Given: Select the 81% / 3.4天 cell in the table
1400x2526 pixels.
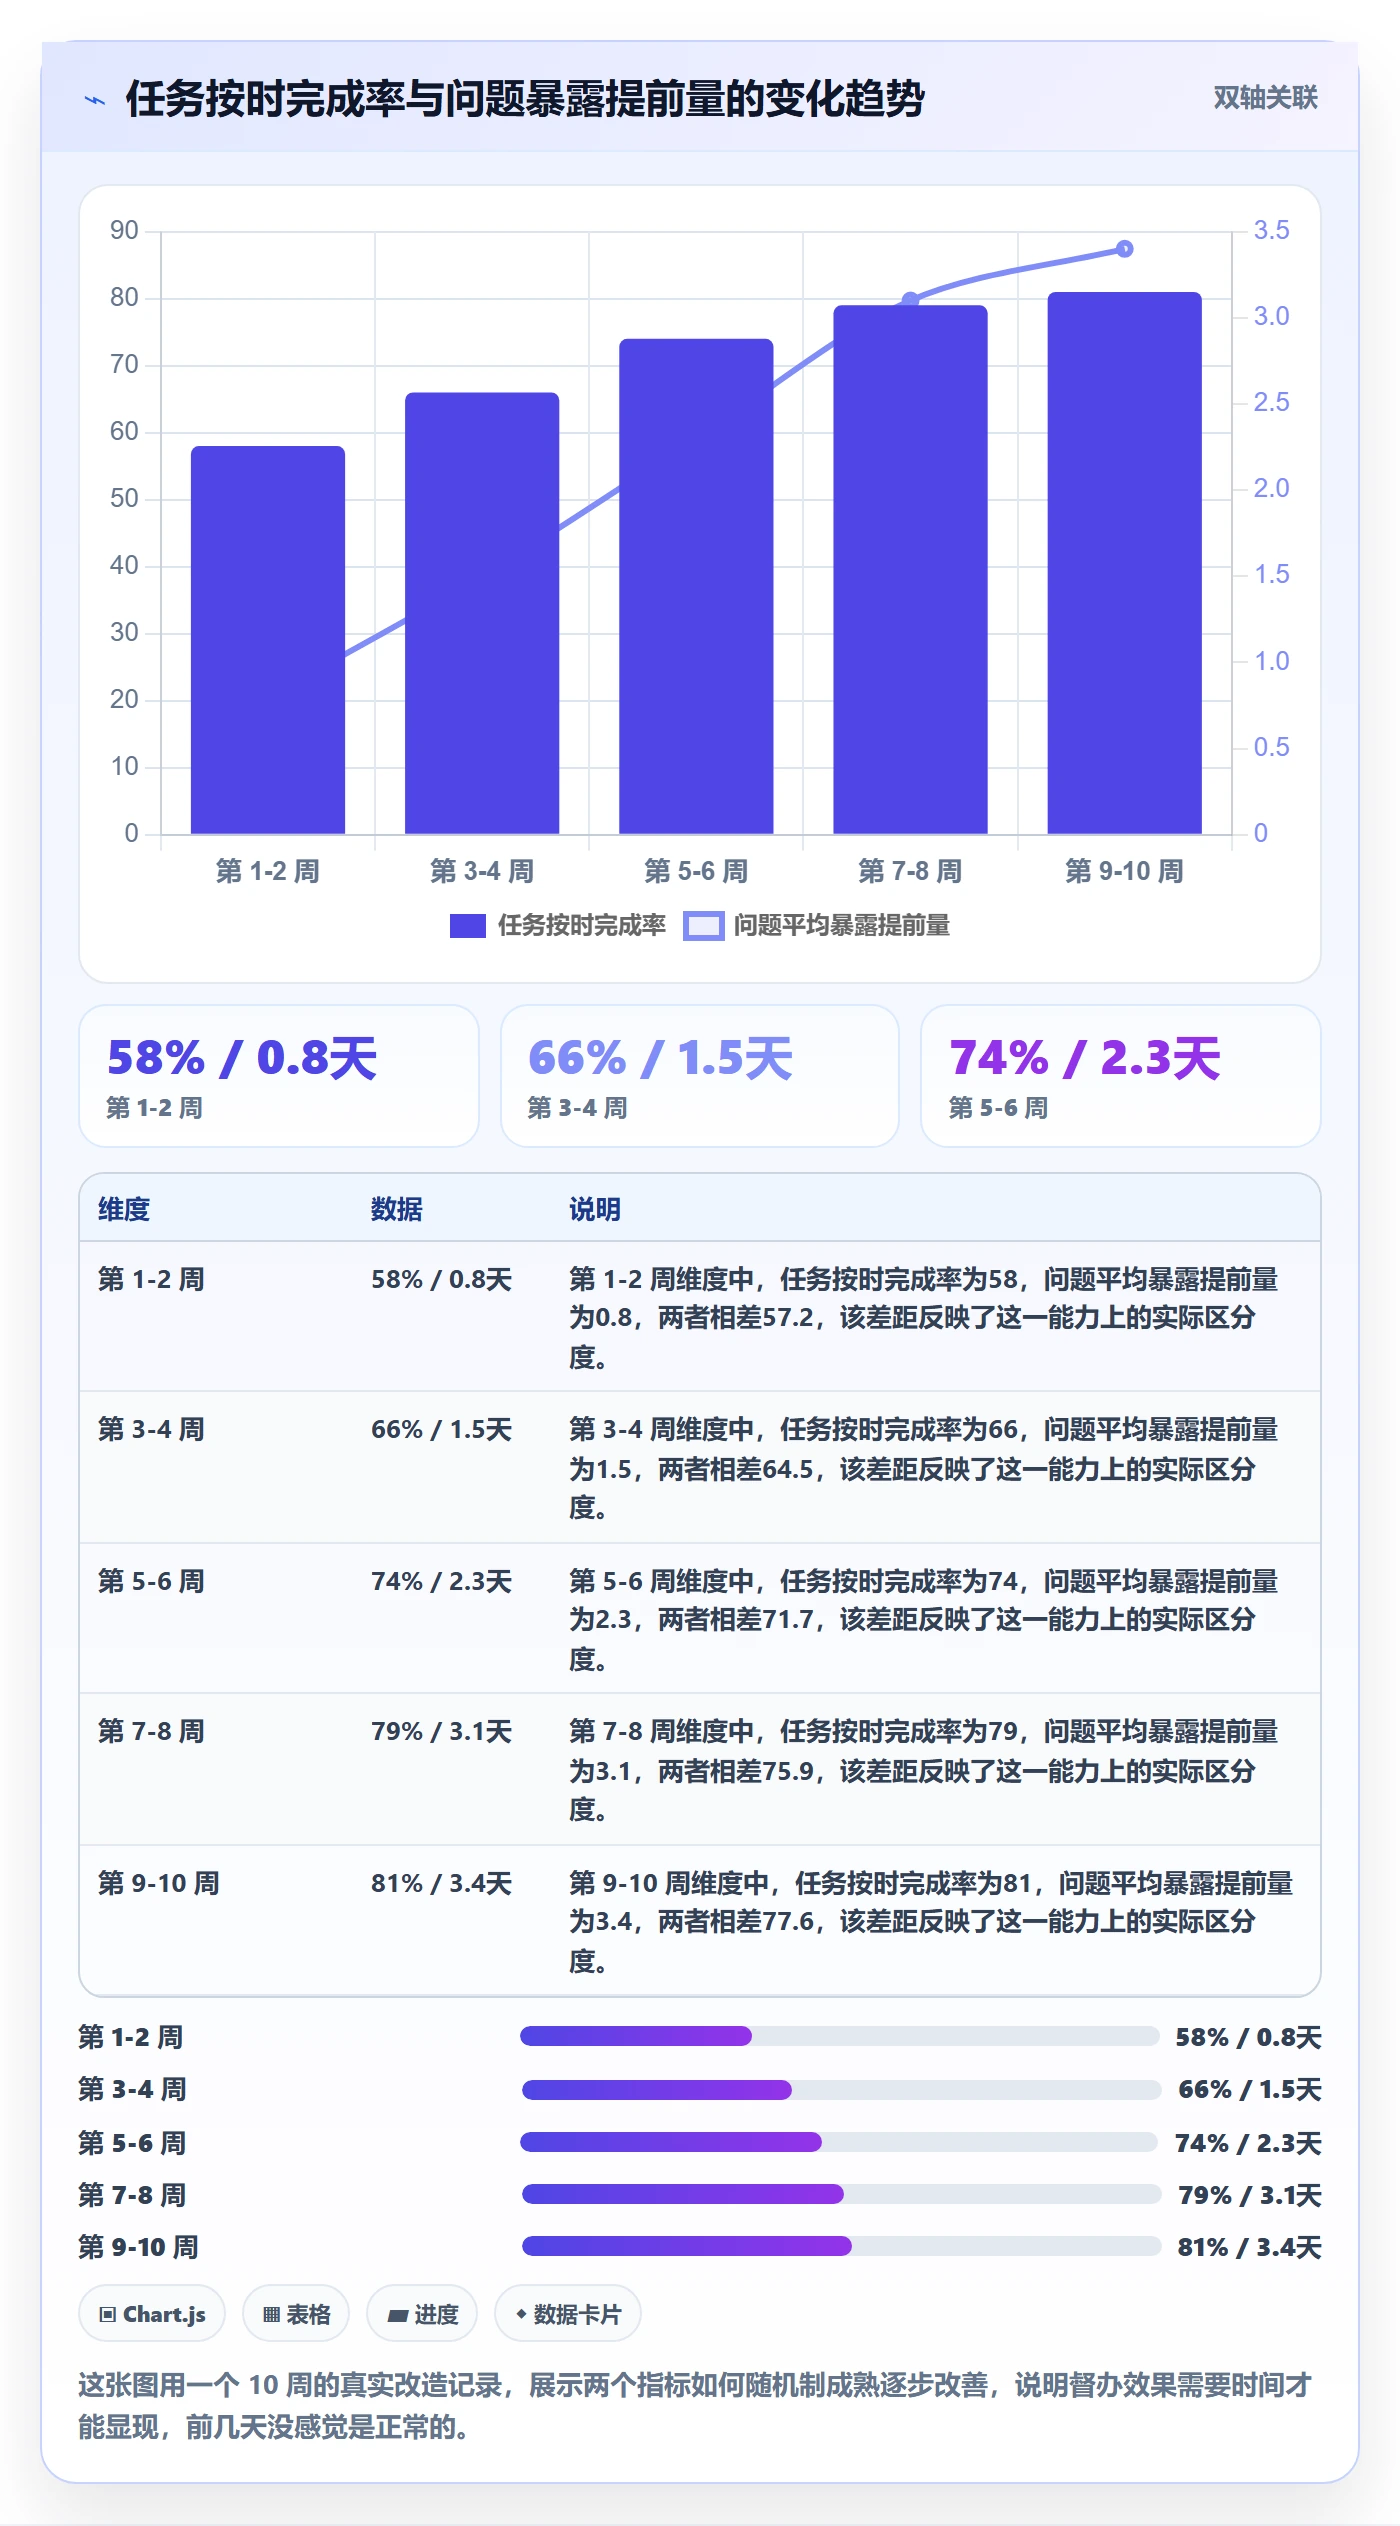Looking at the screenshot, I should (x=441, y=1883).
